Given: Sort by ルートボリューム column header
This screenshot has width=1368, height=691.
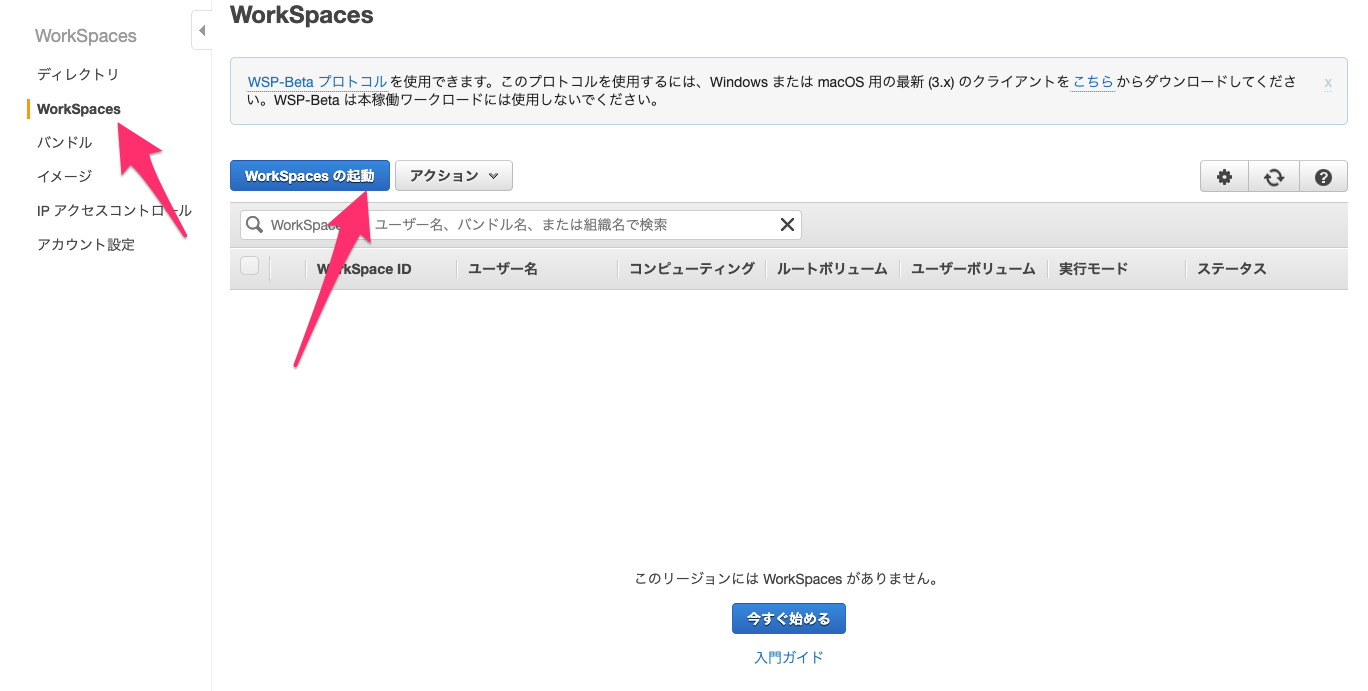Looking at the screenshot, I should coord(832,269).
